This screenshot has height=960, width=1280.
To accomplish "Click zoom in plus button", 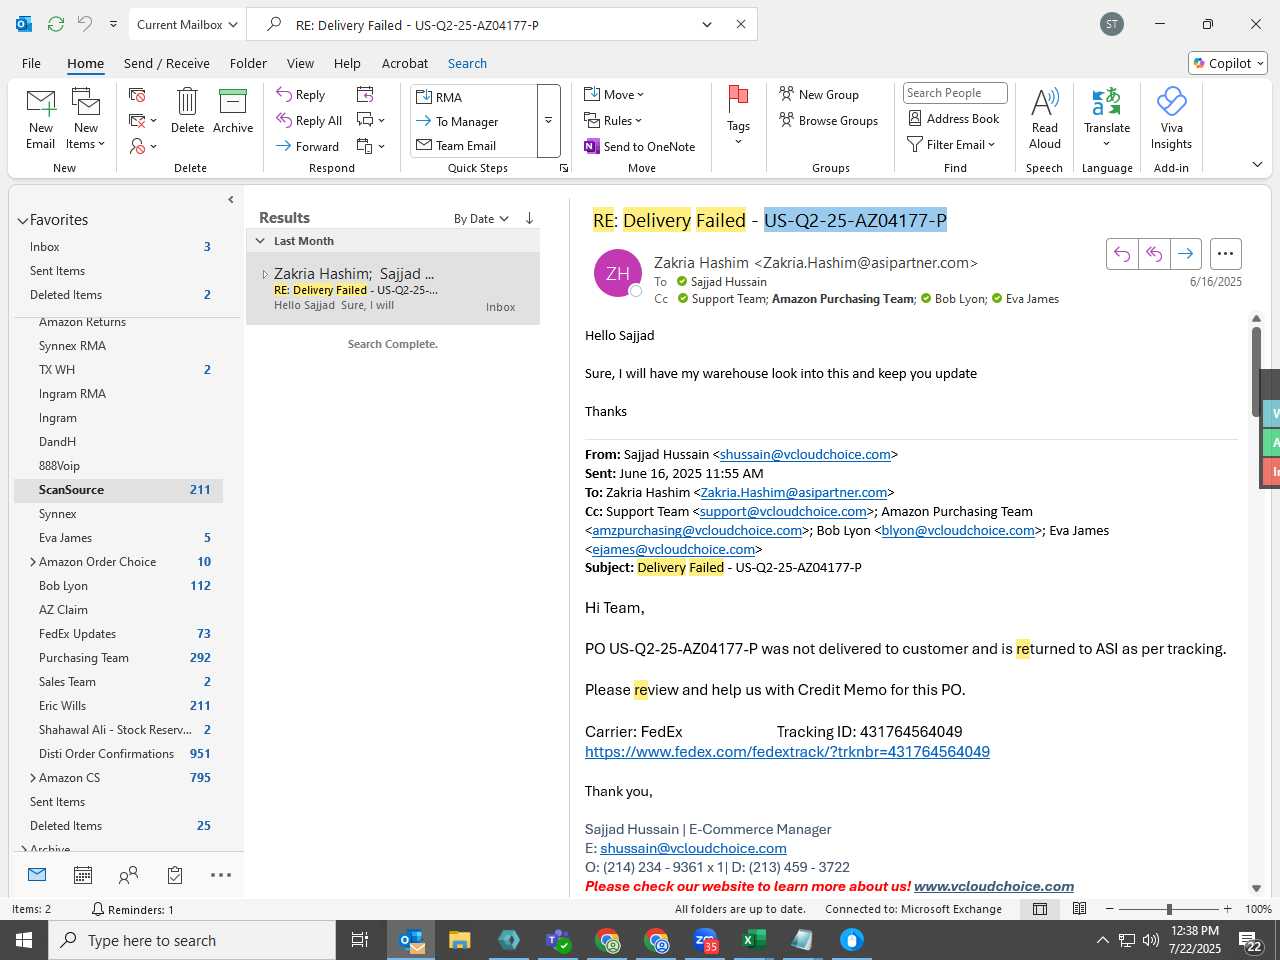I will click(x=1227, y=909).
